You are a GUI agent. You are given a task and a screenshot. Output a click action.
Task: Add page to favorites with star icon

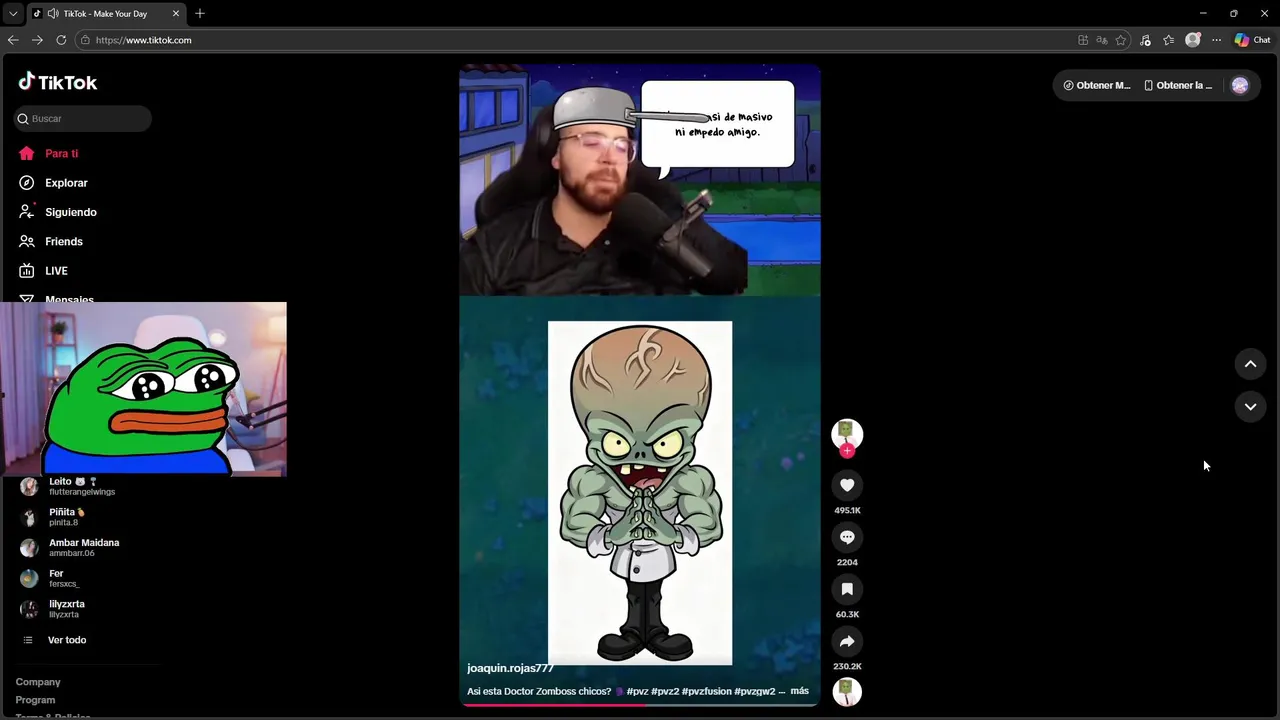tap(1121, 40)
